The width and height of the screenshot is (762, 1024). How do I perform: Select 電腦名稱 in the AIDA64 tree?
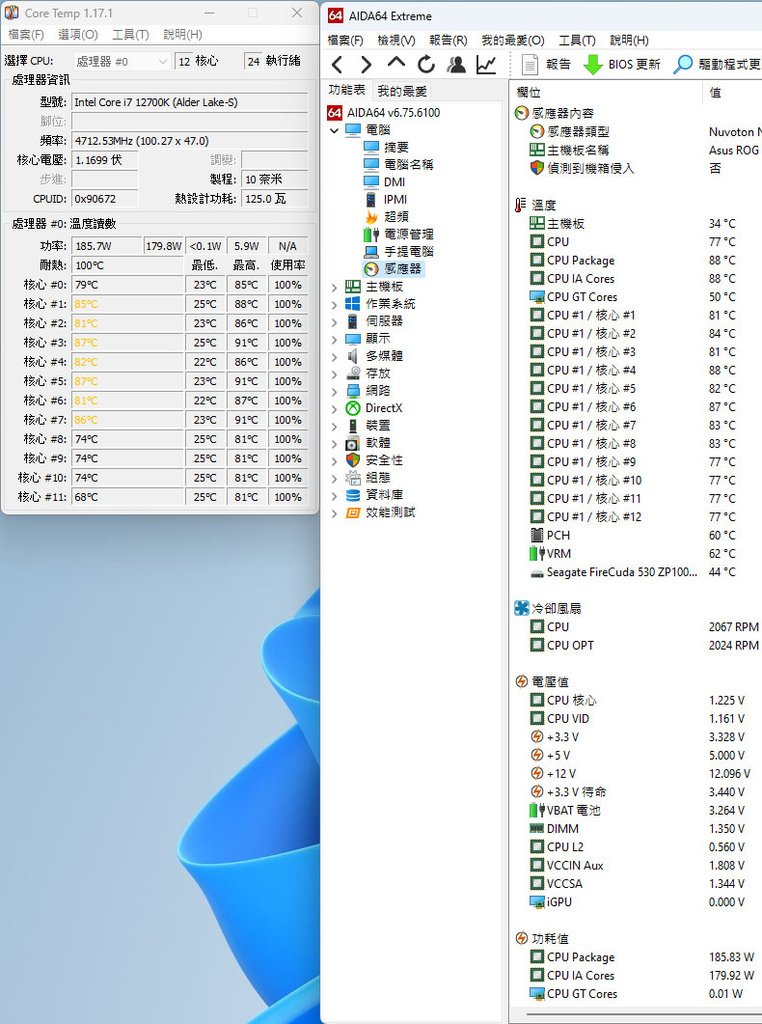398,165
